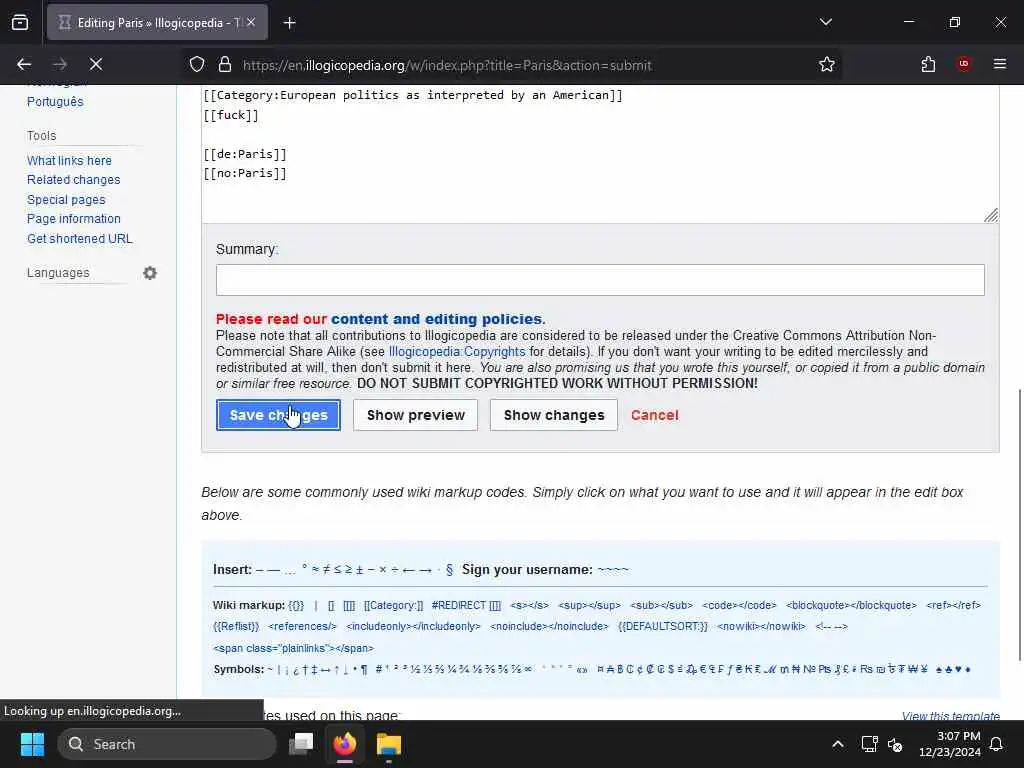This screenshot has height=768, width=1024.
Task: Focus the Summary text field
Action: tap(600, 280)
